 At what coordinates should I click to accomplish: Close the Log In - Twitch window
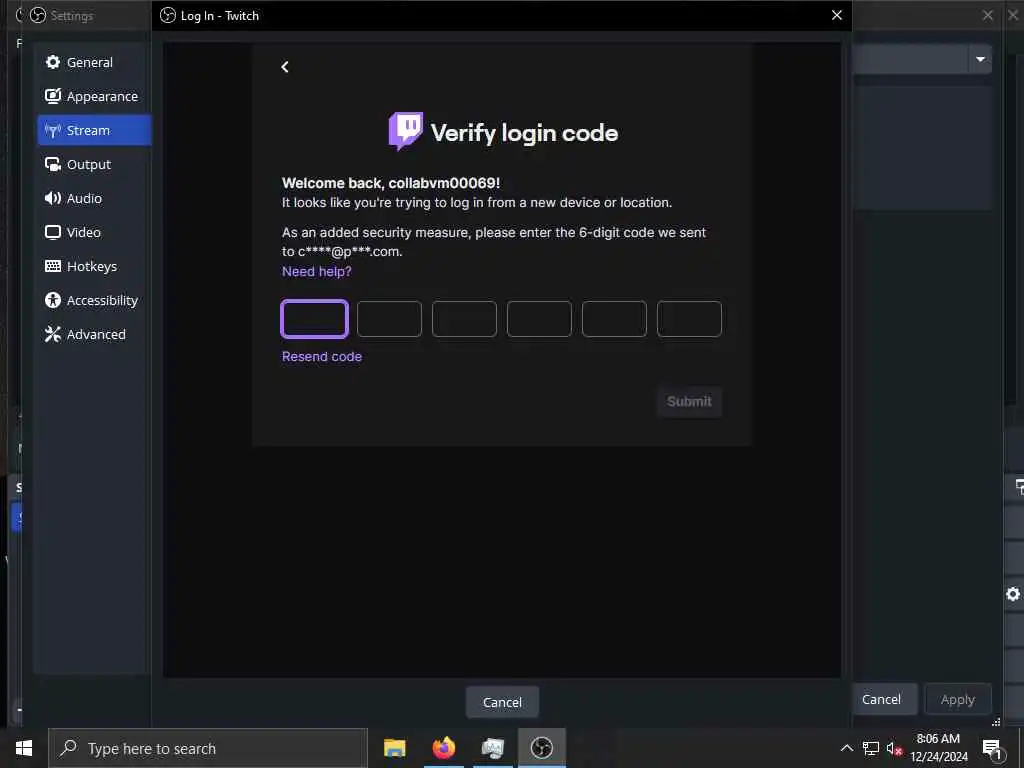(x=837, y=15)
